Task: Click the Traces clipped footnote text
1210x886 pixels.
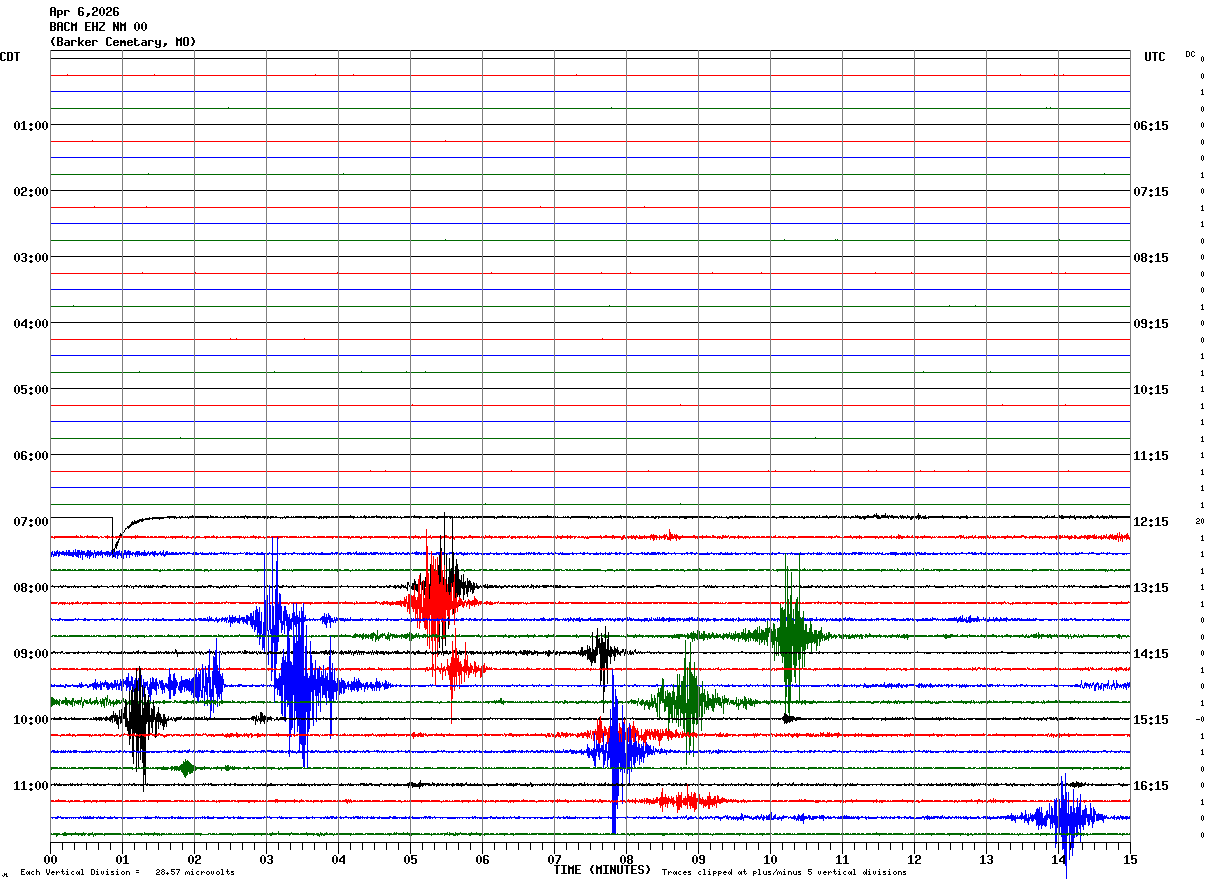Action: [x=784, y=872]
